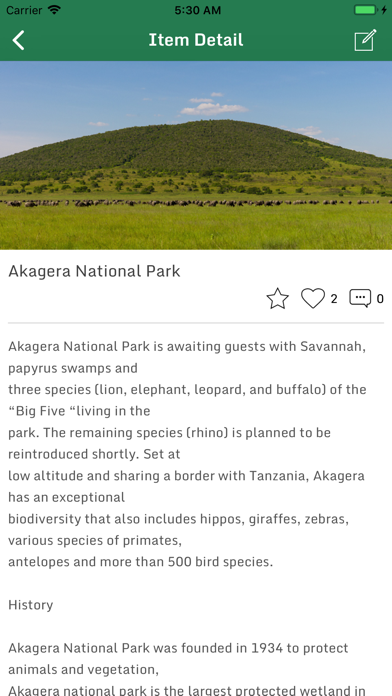Tap the Wi-Fi icon in status bar

coord(55,10)
